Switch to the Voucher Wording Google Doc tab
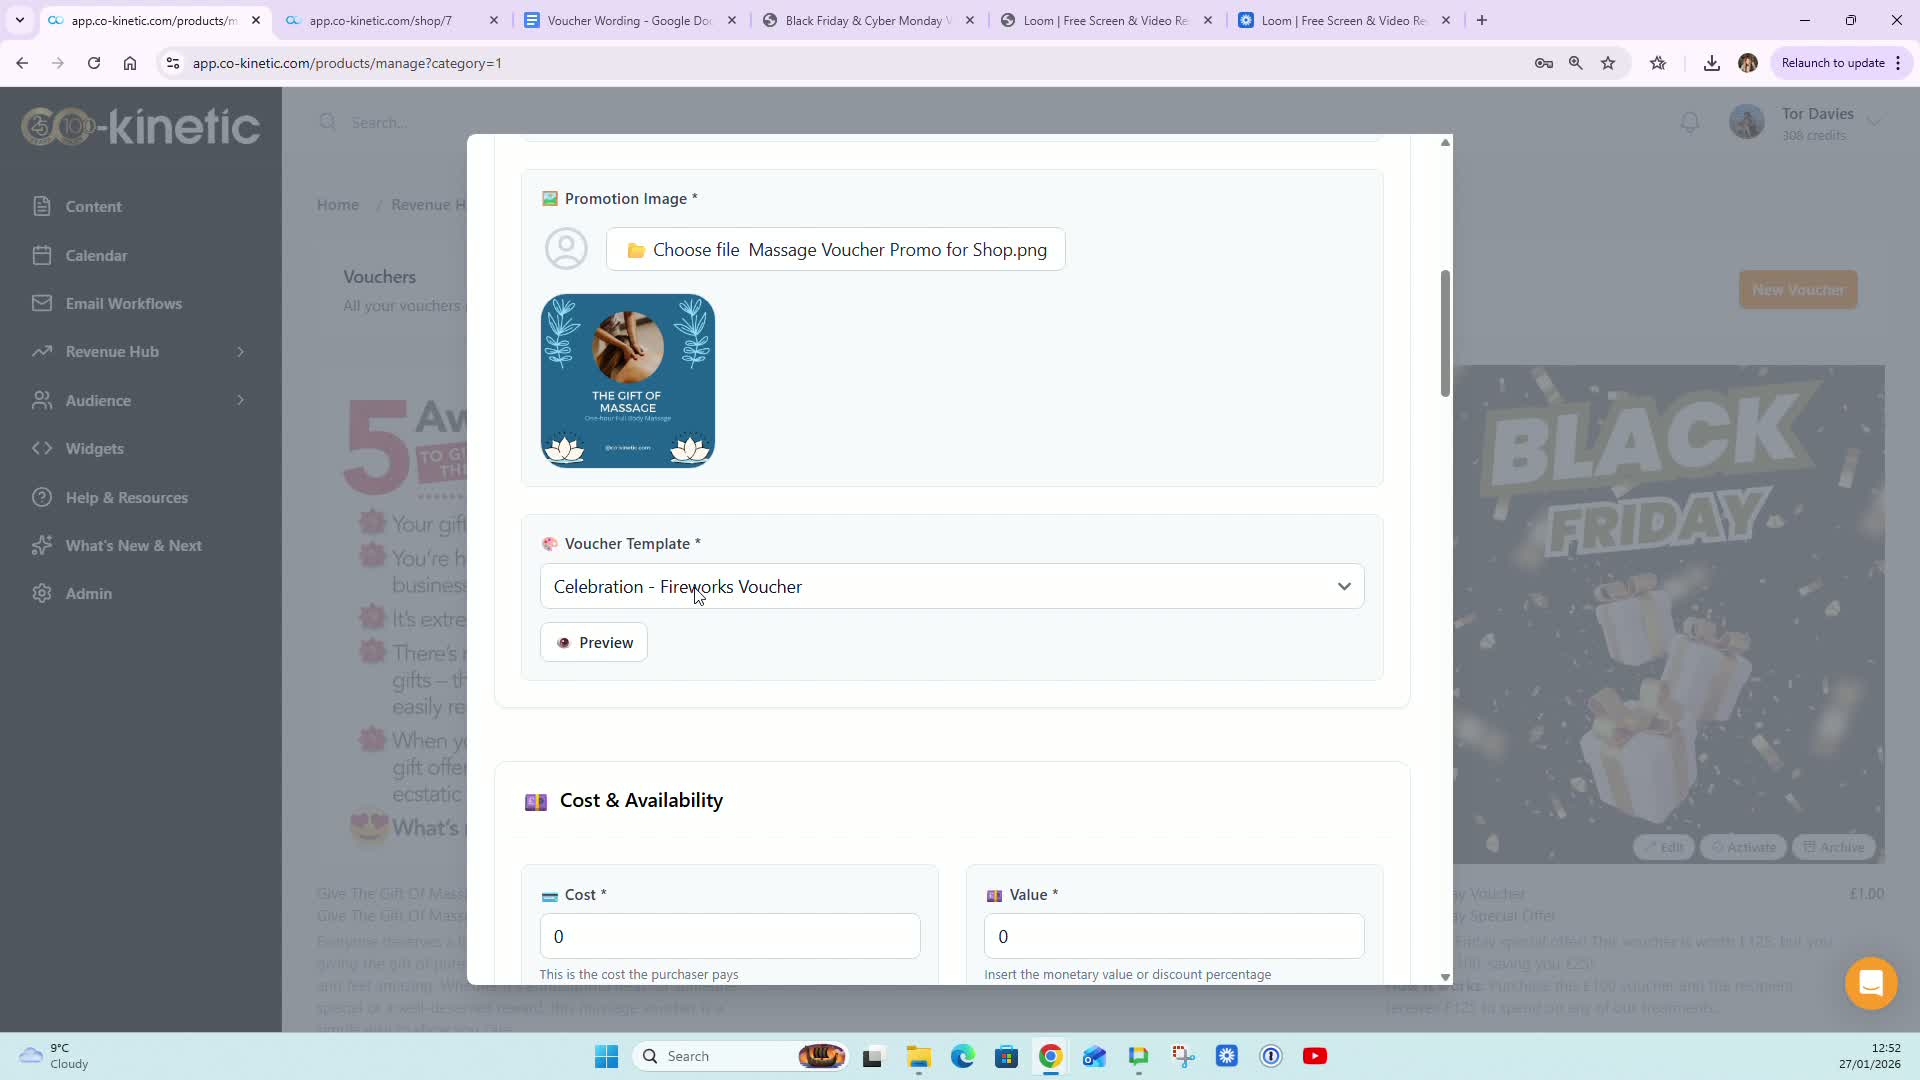1920x1080 pixels. point(630,20)
